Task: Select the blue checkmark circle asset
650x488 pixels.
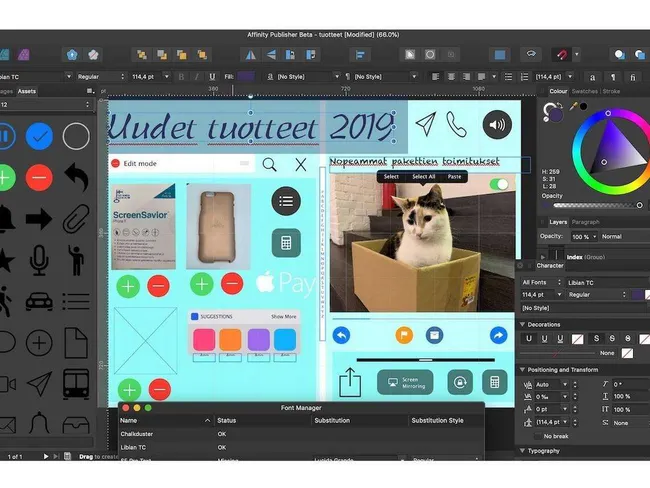Action: pos(39,135)
